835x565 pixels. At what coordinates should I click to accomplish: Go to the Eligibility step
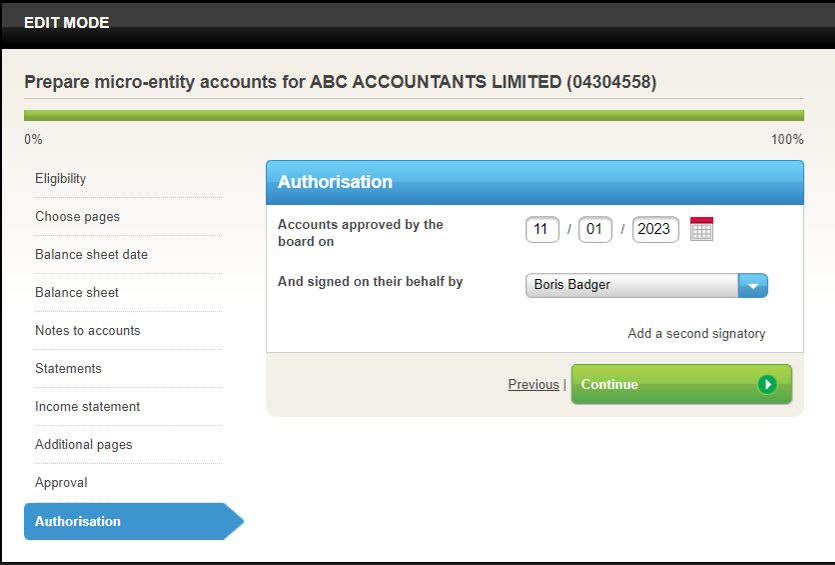(61, 179)
